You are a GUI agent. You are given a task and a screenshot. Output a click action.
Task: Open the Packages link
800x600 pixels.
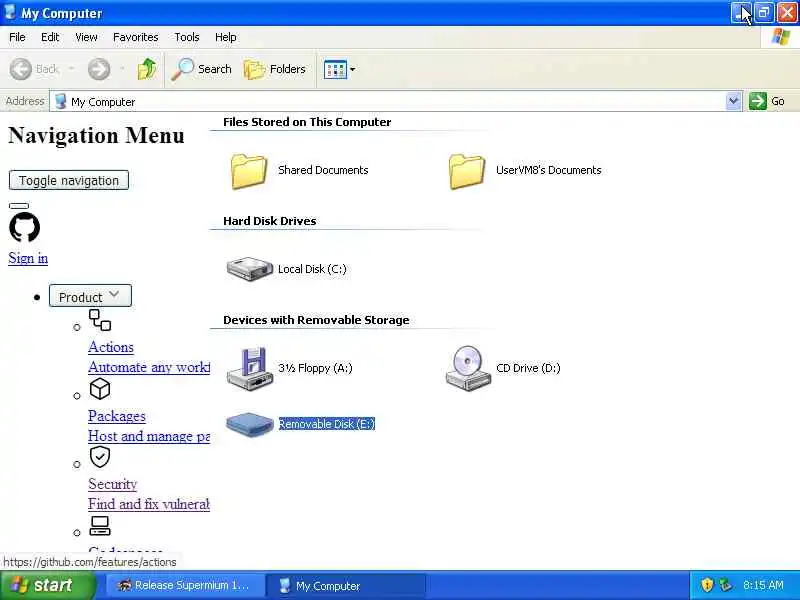117,416
